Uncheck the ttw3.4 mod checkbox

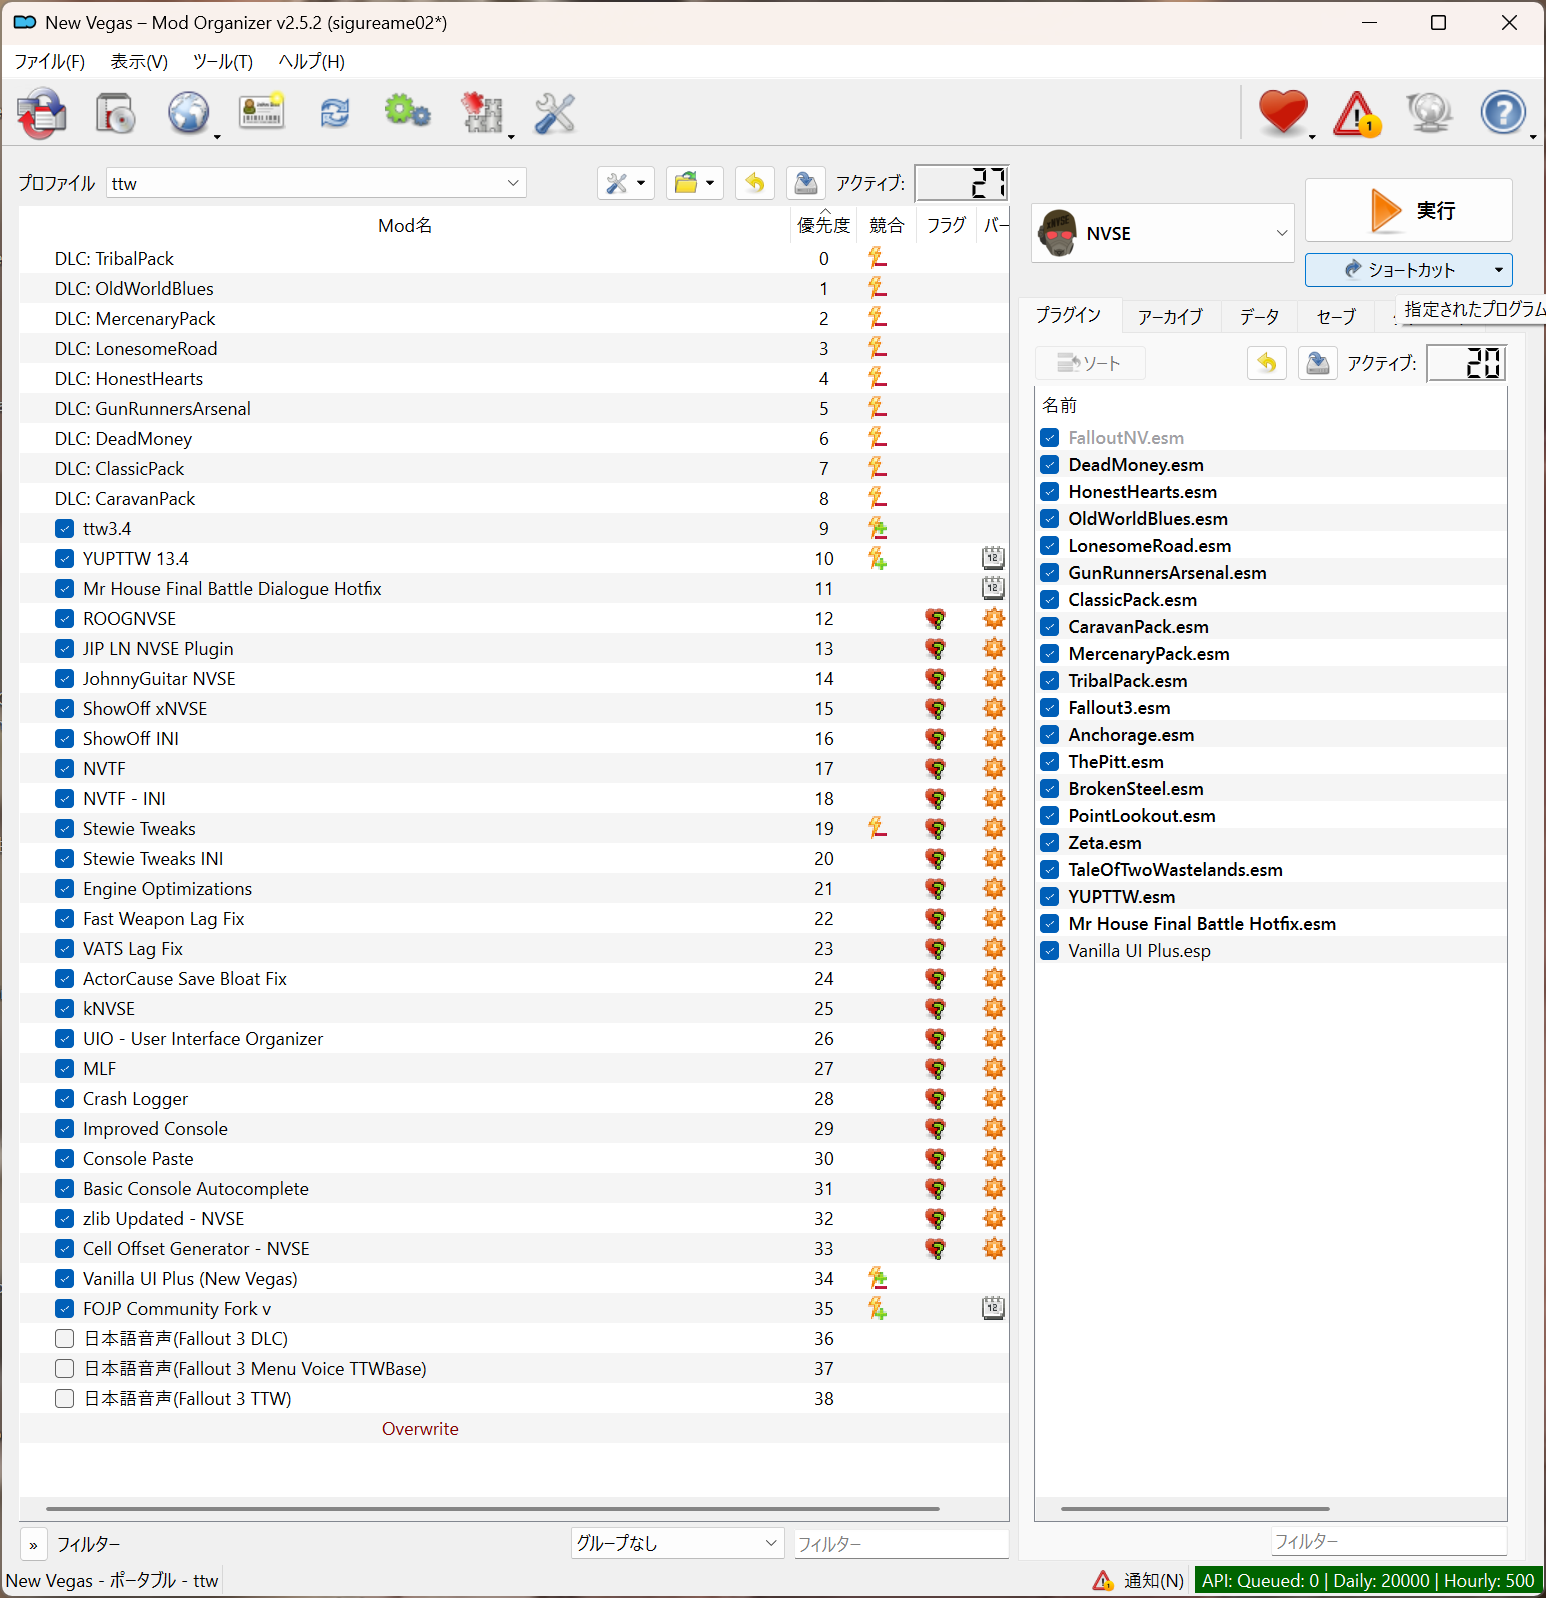(x=65, y=529)
